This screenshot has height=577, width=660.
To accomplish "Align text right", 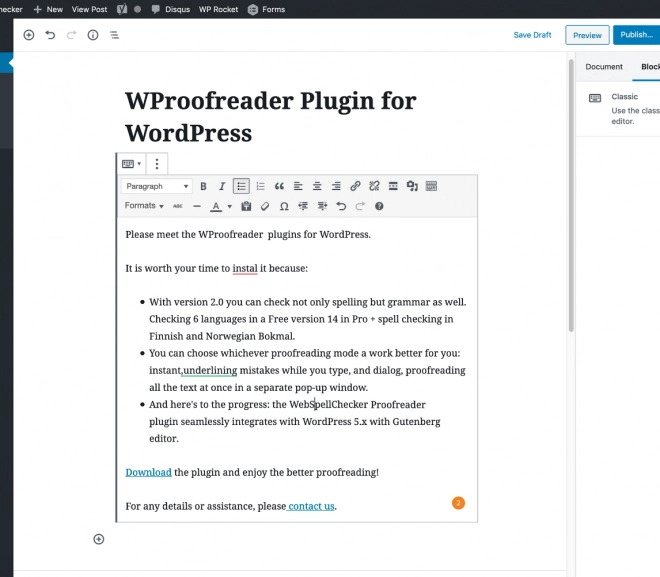I will click(x=336, y=186).
